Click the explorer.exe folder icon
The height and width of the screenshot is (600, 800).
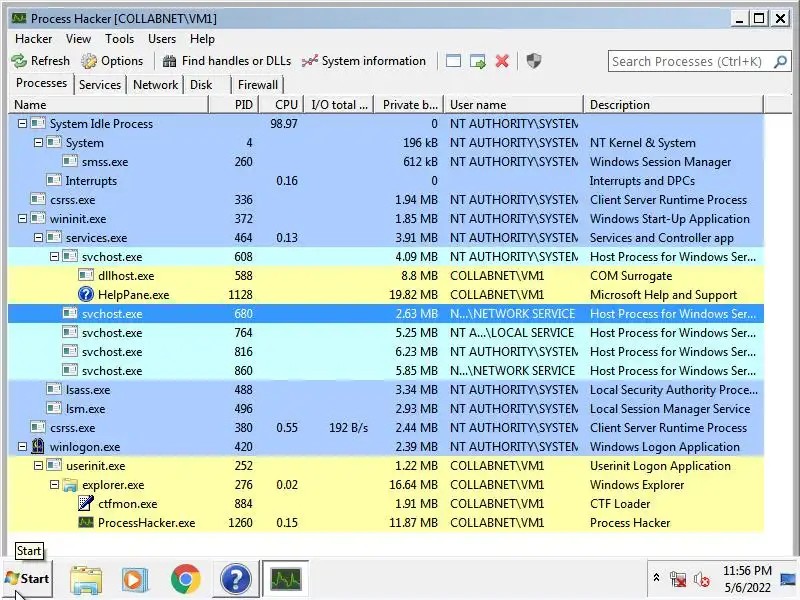point(70,485)
